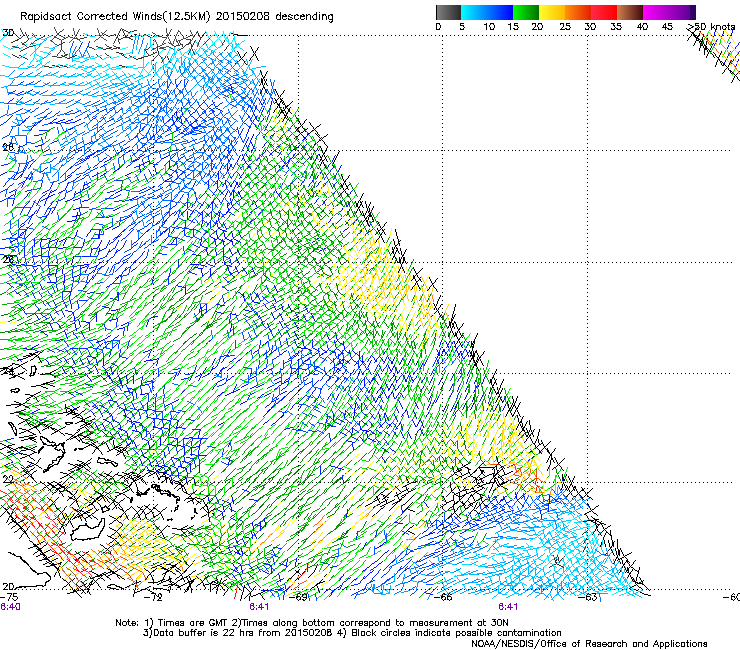This screenshot has width=740, height=650.
Task: Select the longitude '-66' axis label
Action: [x=443, y=597]
